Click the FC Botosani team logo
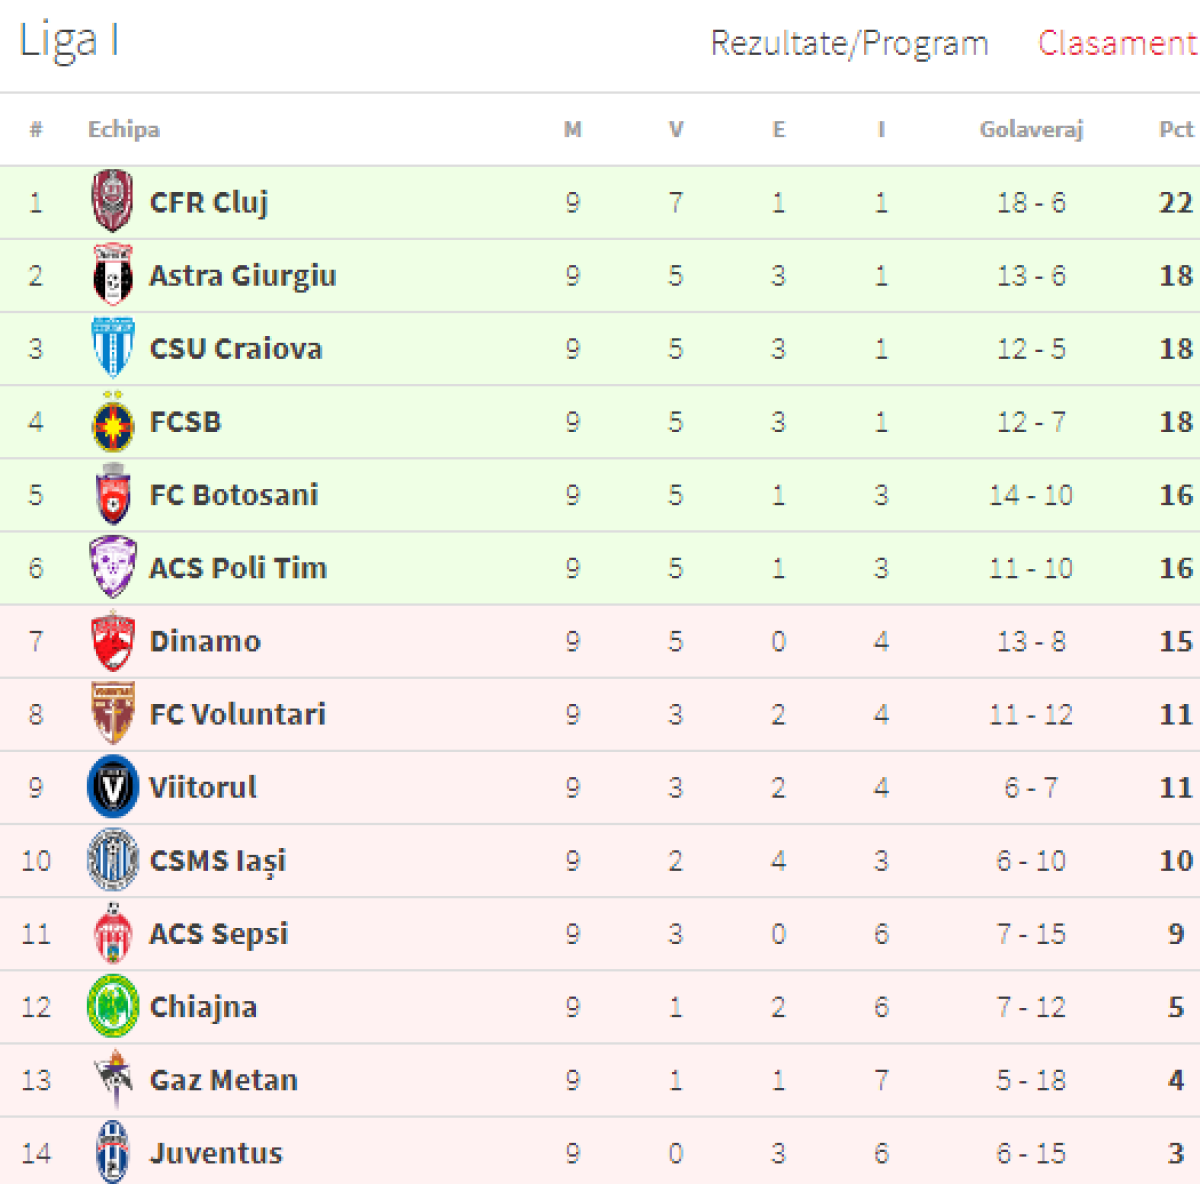The width and height of the screenshot is (1200, 1184). pyautogui.click(x=113, y=495)
